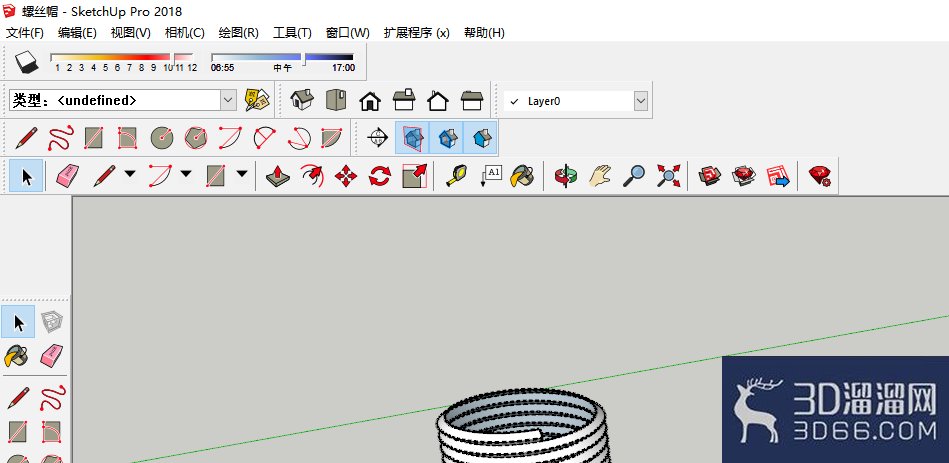Select the Tape Measure tool
This screenshot has height=463, width=949.
point(456,176)
